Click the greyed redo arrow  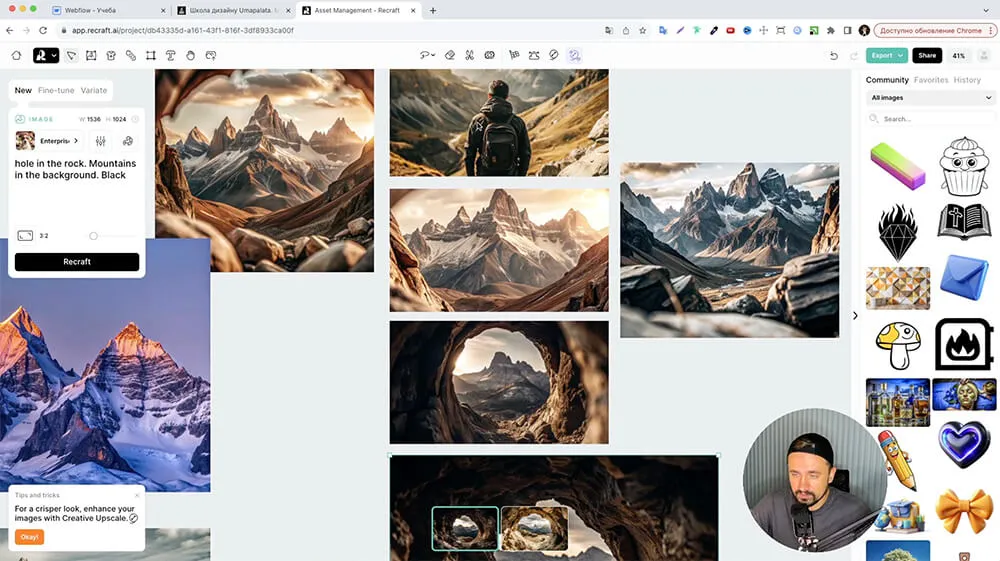click(x=853, y=55)
